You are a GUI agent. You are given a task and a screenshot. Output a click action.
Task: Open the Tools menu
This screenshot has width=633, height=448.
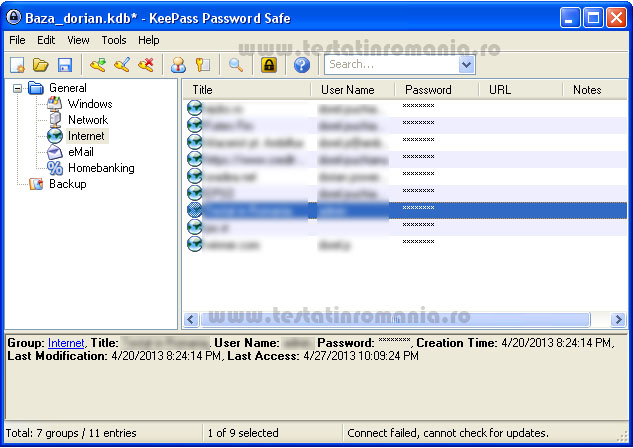coord(114,40)
